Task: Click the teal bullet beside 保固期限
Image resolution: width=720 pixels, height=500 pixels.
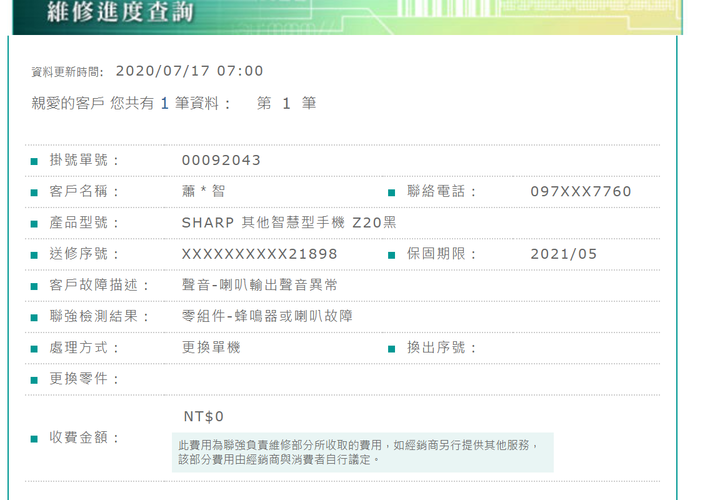Action: point(392,255)
